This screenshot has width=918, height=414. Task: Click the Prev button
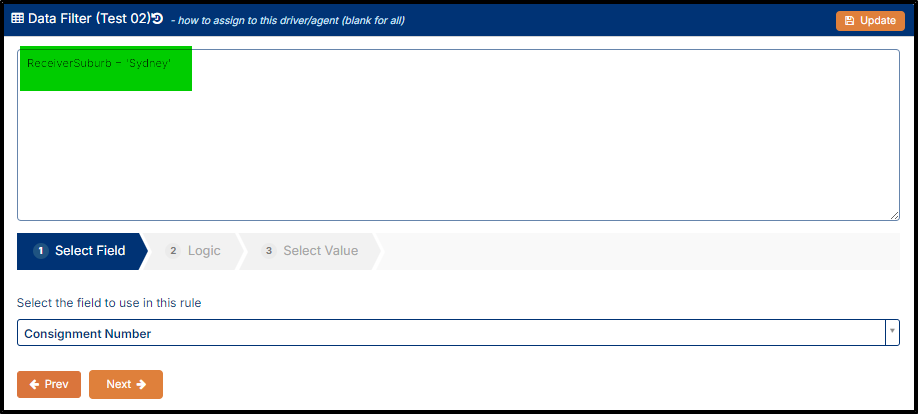[x=49, y=384]
